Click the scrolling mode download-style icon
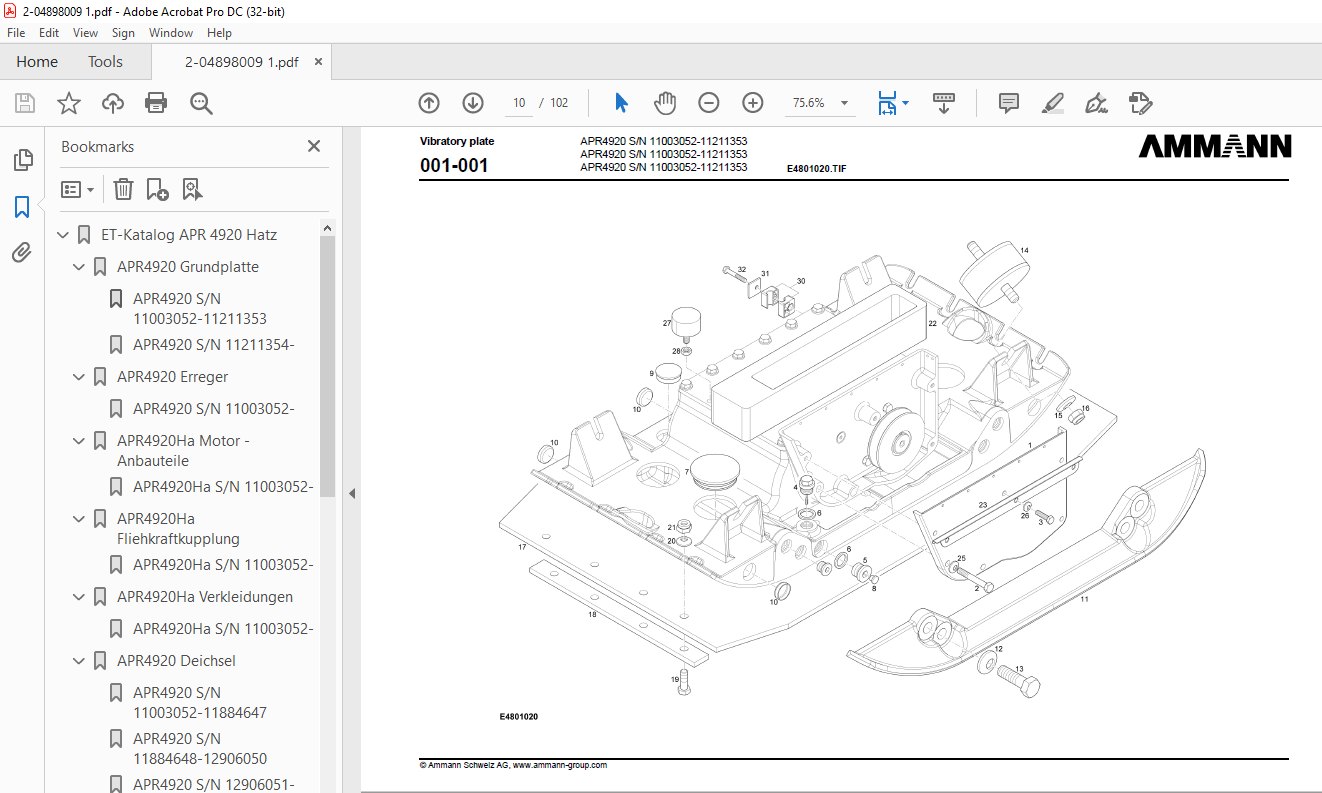 [x=944, y=103]
